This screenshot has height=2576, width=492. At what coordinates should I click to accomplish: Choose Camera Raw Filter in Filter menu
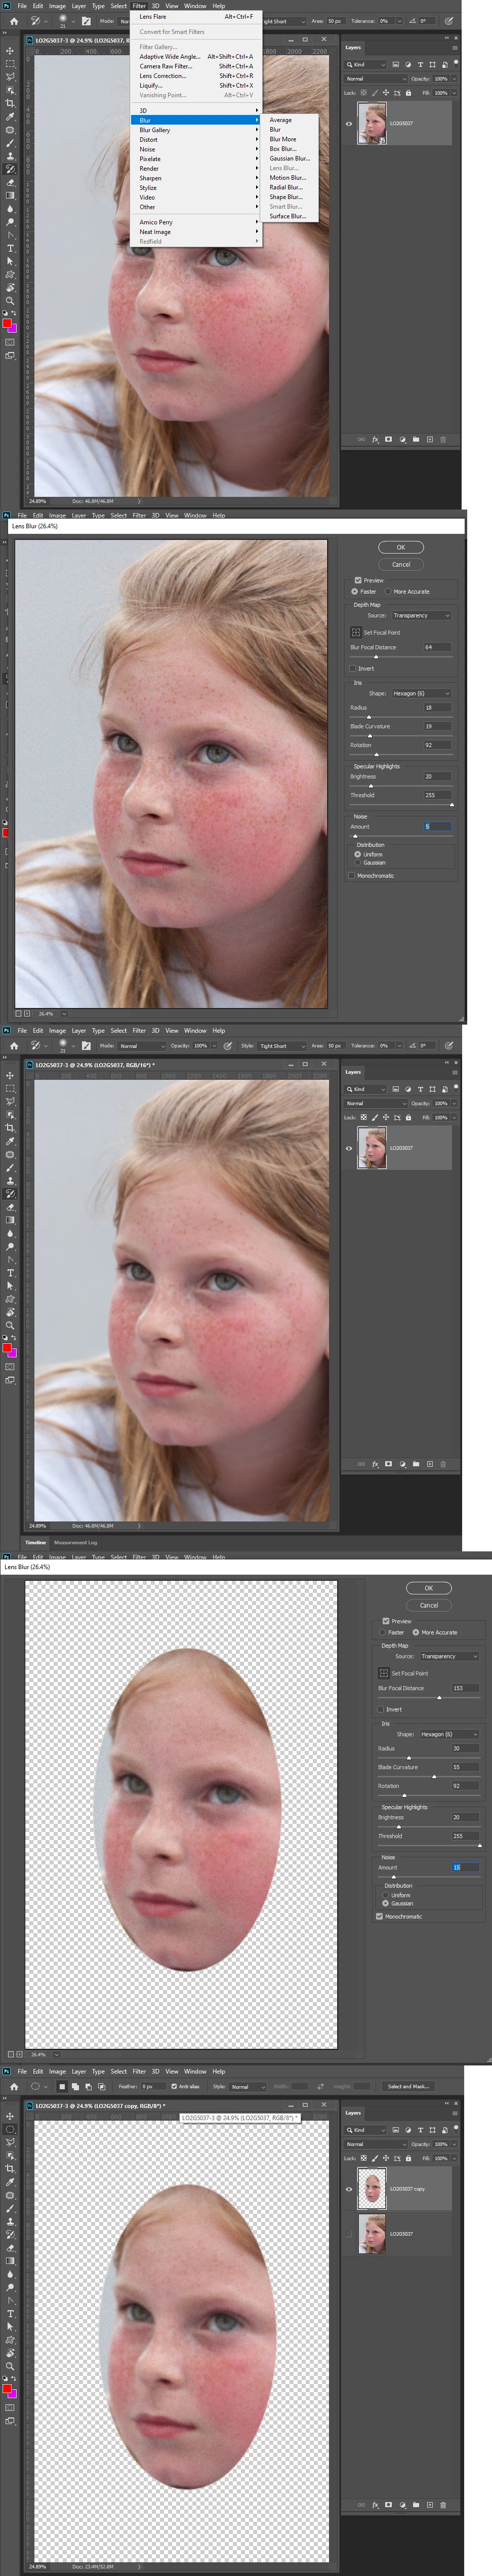pyautogui.click(x=196, y=66)
